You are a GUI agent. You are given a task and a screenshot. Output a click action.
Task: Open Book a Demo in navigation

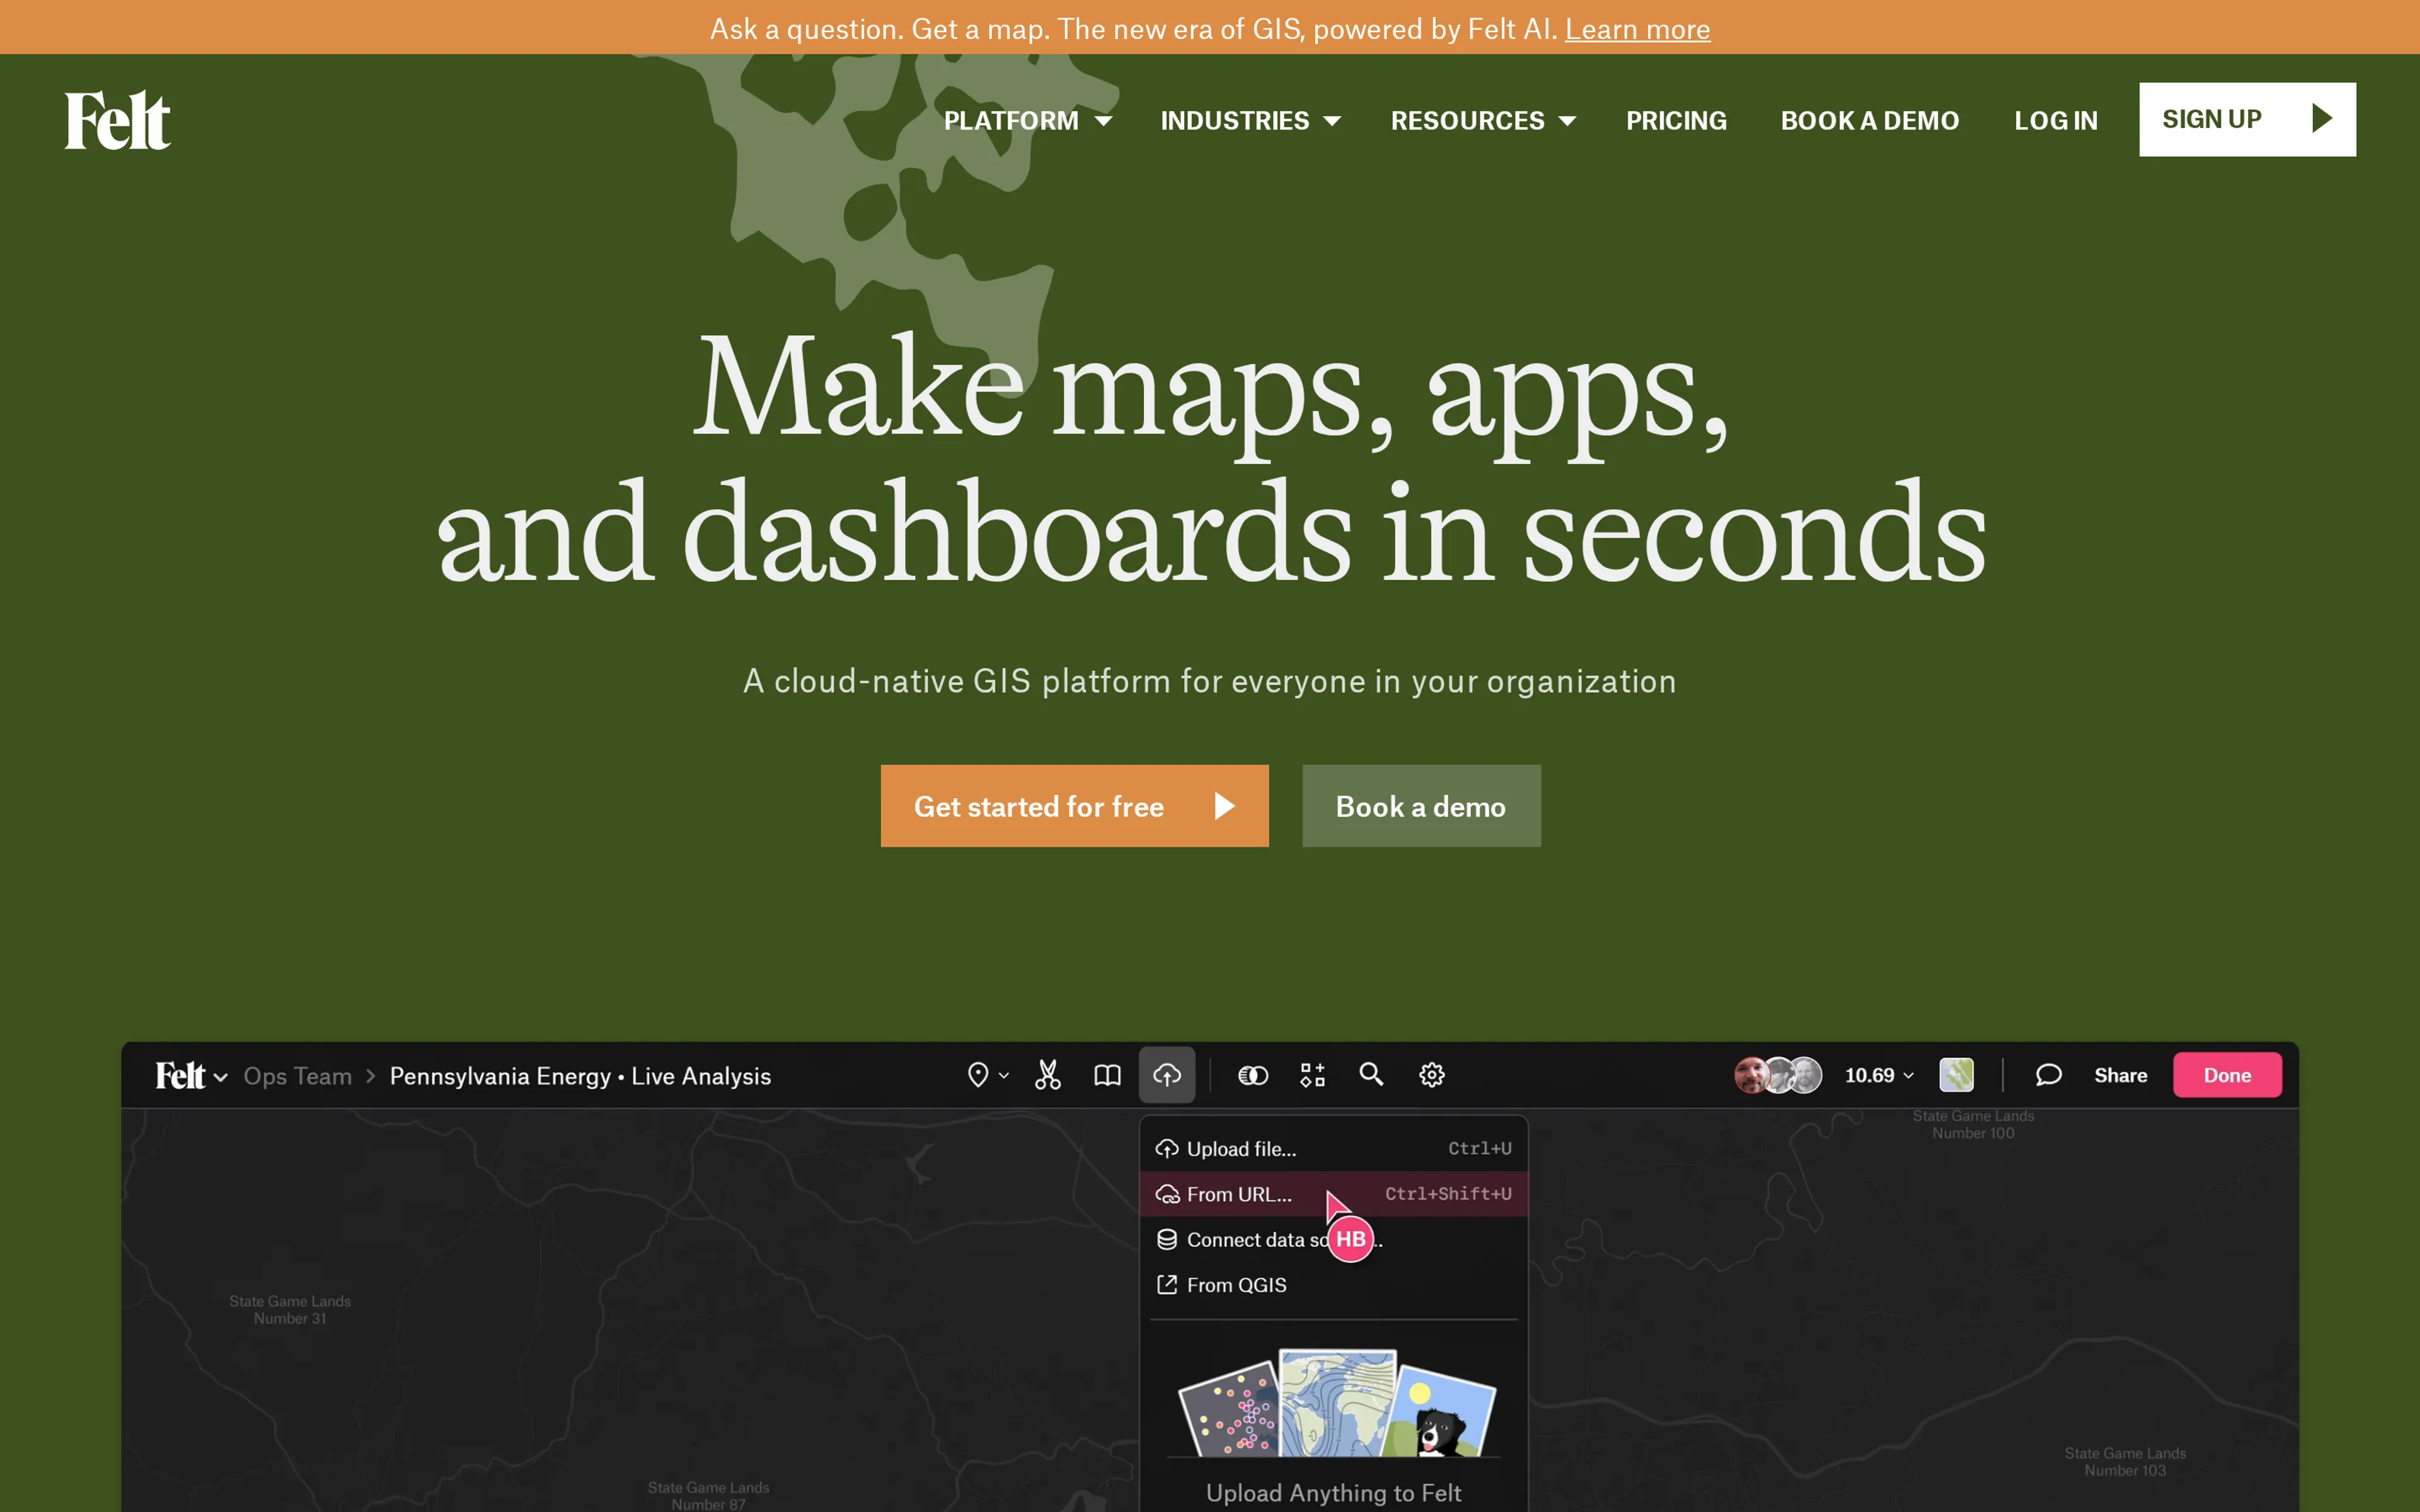pyautogui.click(x=1869, y=121)
